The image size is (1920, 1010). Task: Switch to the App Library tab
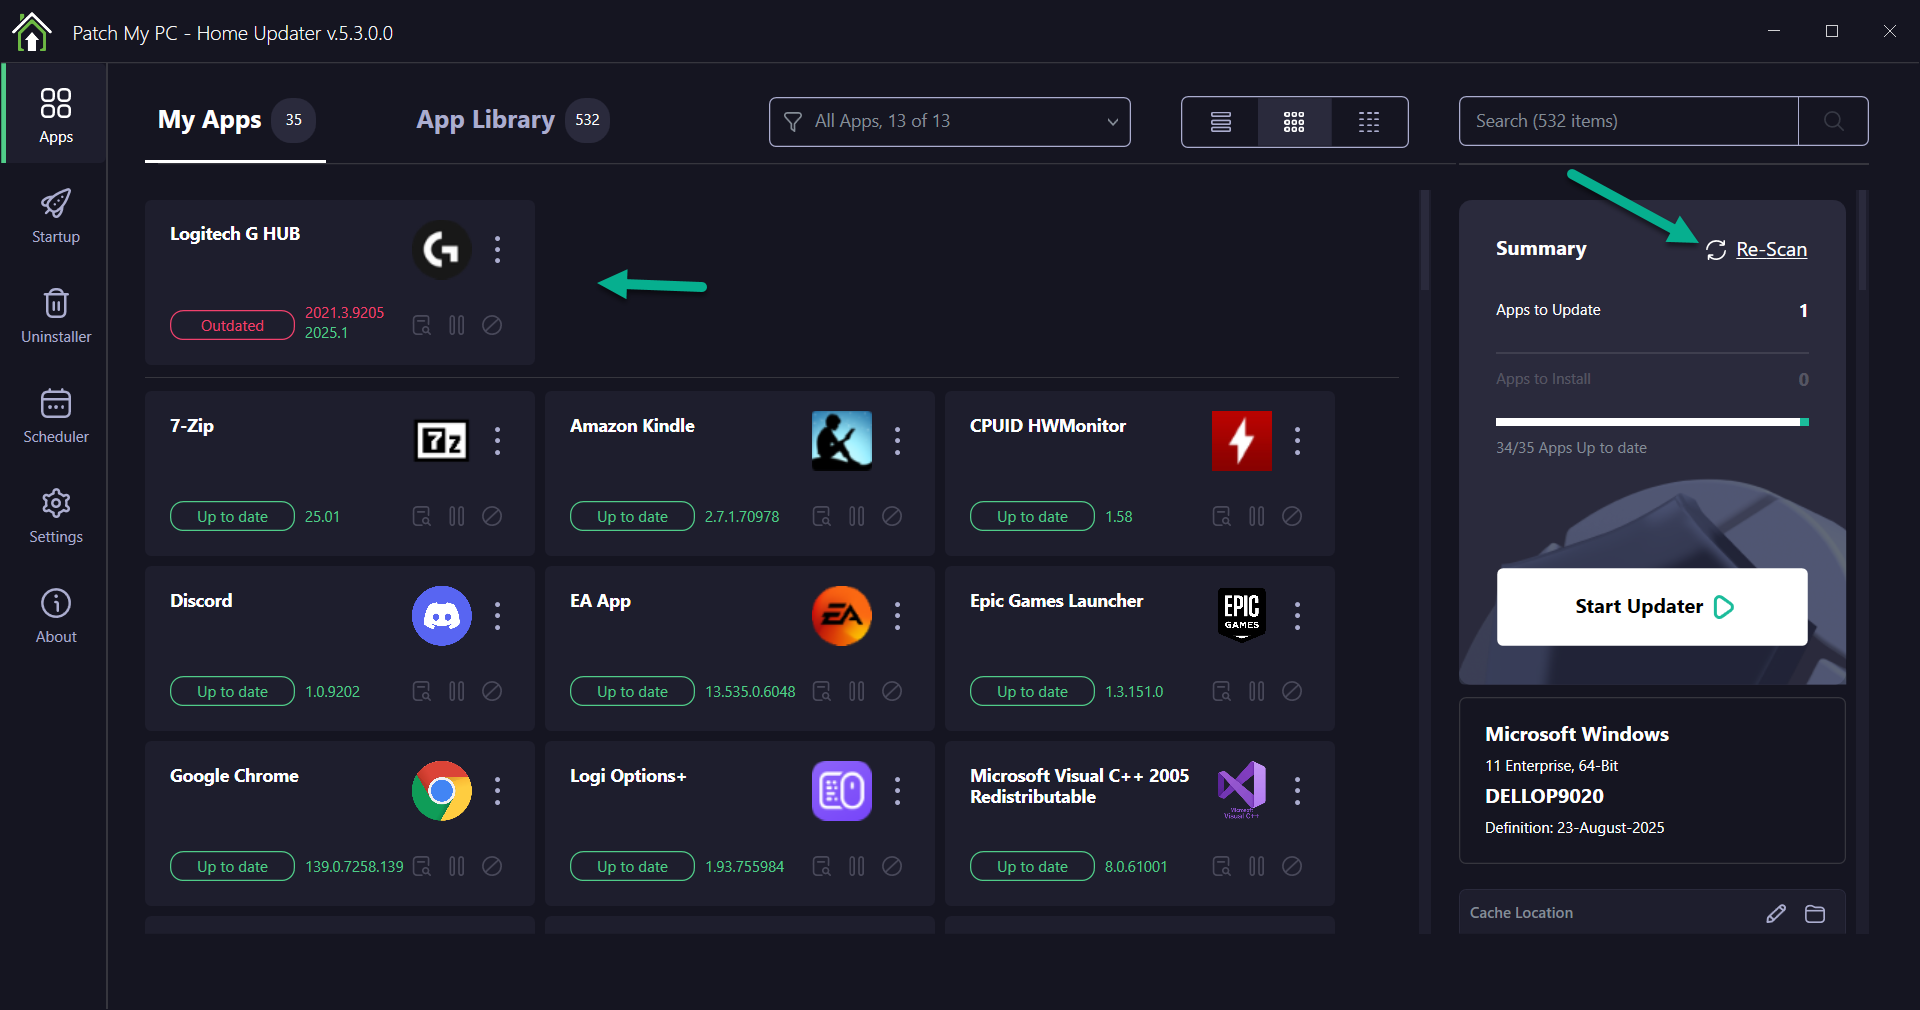tap(486, 120)
